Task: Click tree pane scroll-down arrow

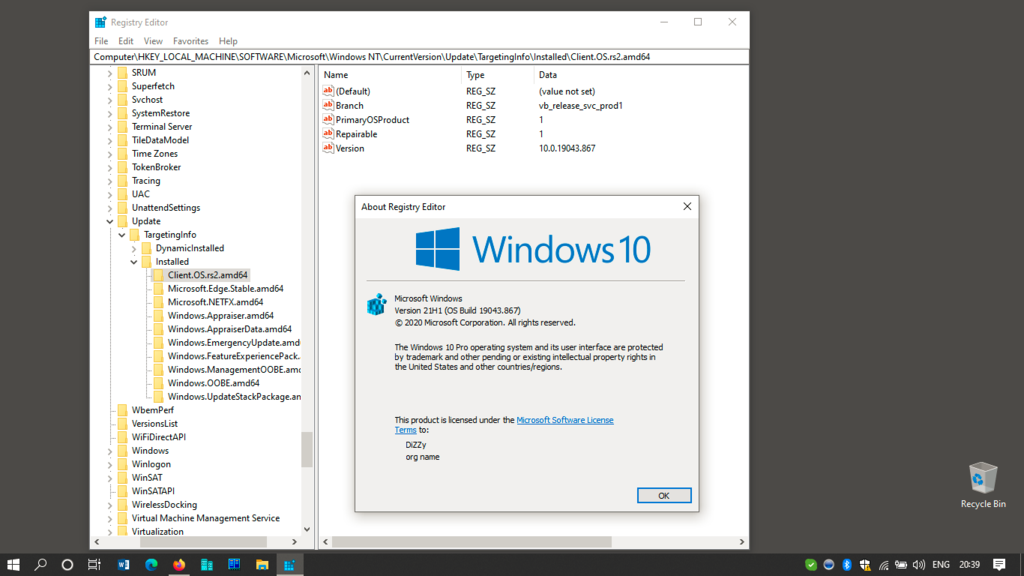Action: point(307,530)
